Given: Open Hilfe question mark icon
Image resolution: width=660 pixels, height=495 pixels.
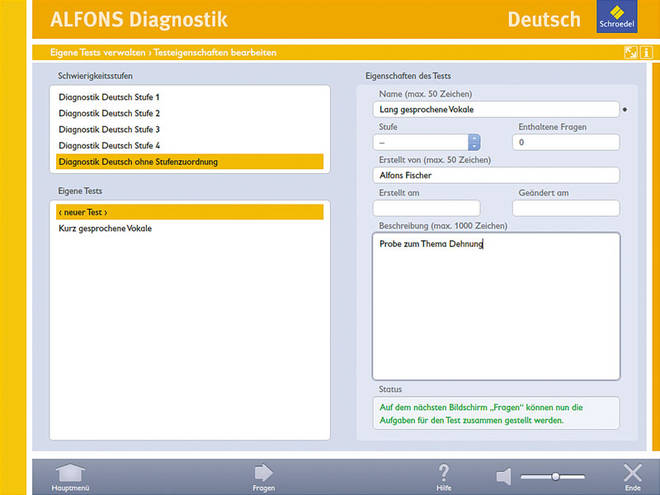Looking at the screenshot, I should coord(444,473).
